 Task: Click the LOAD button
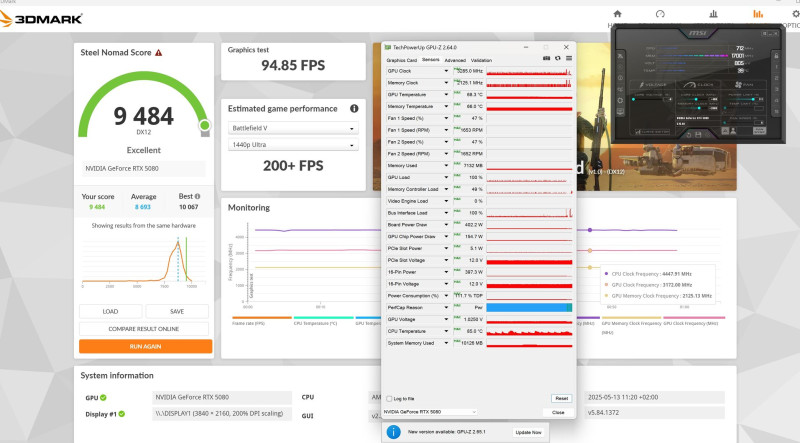click(110, 311)
